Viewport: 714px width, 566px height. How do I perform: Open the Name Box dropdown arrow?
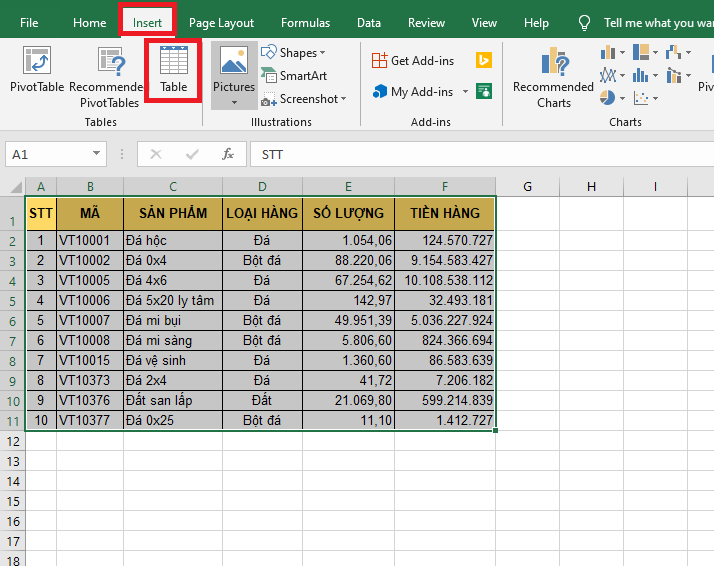click(97, 154)
